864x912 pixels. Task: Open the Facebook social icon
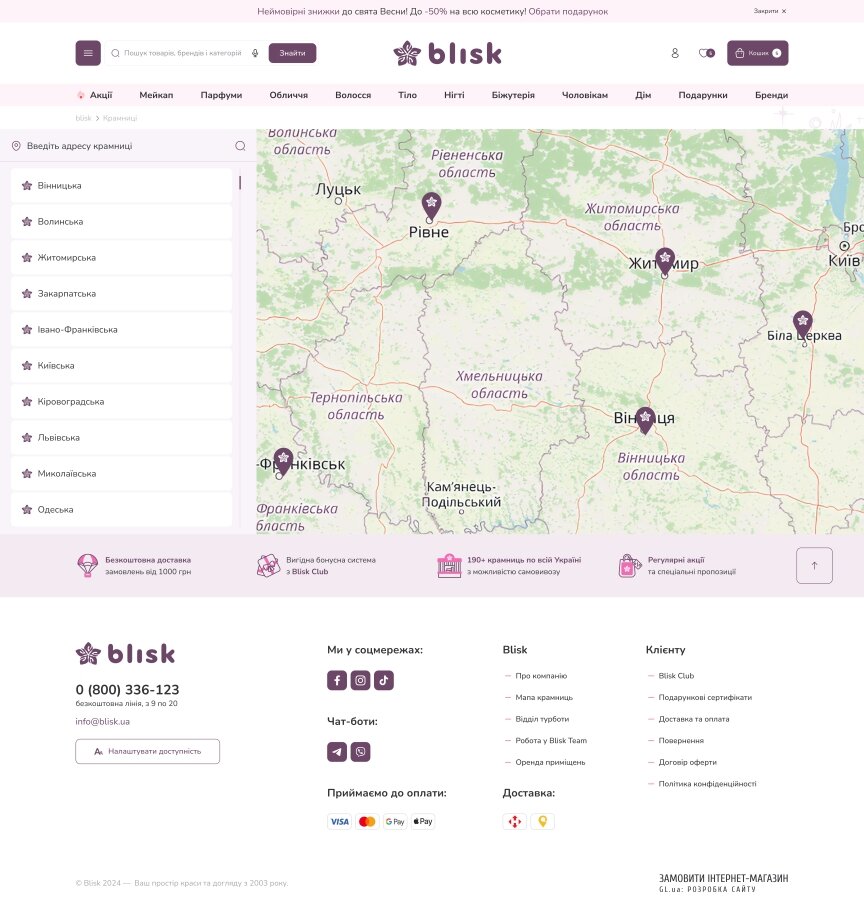point(337,680)
